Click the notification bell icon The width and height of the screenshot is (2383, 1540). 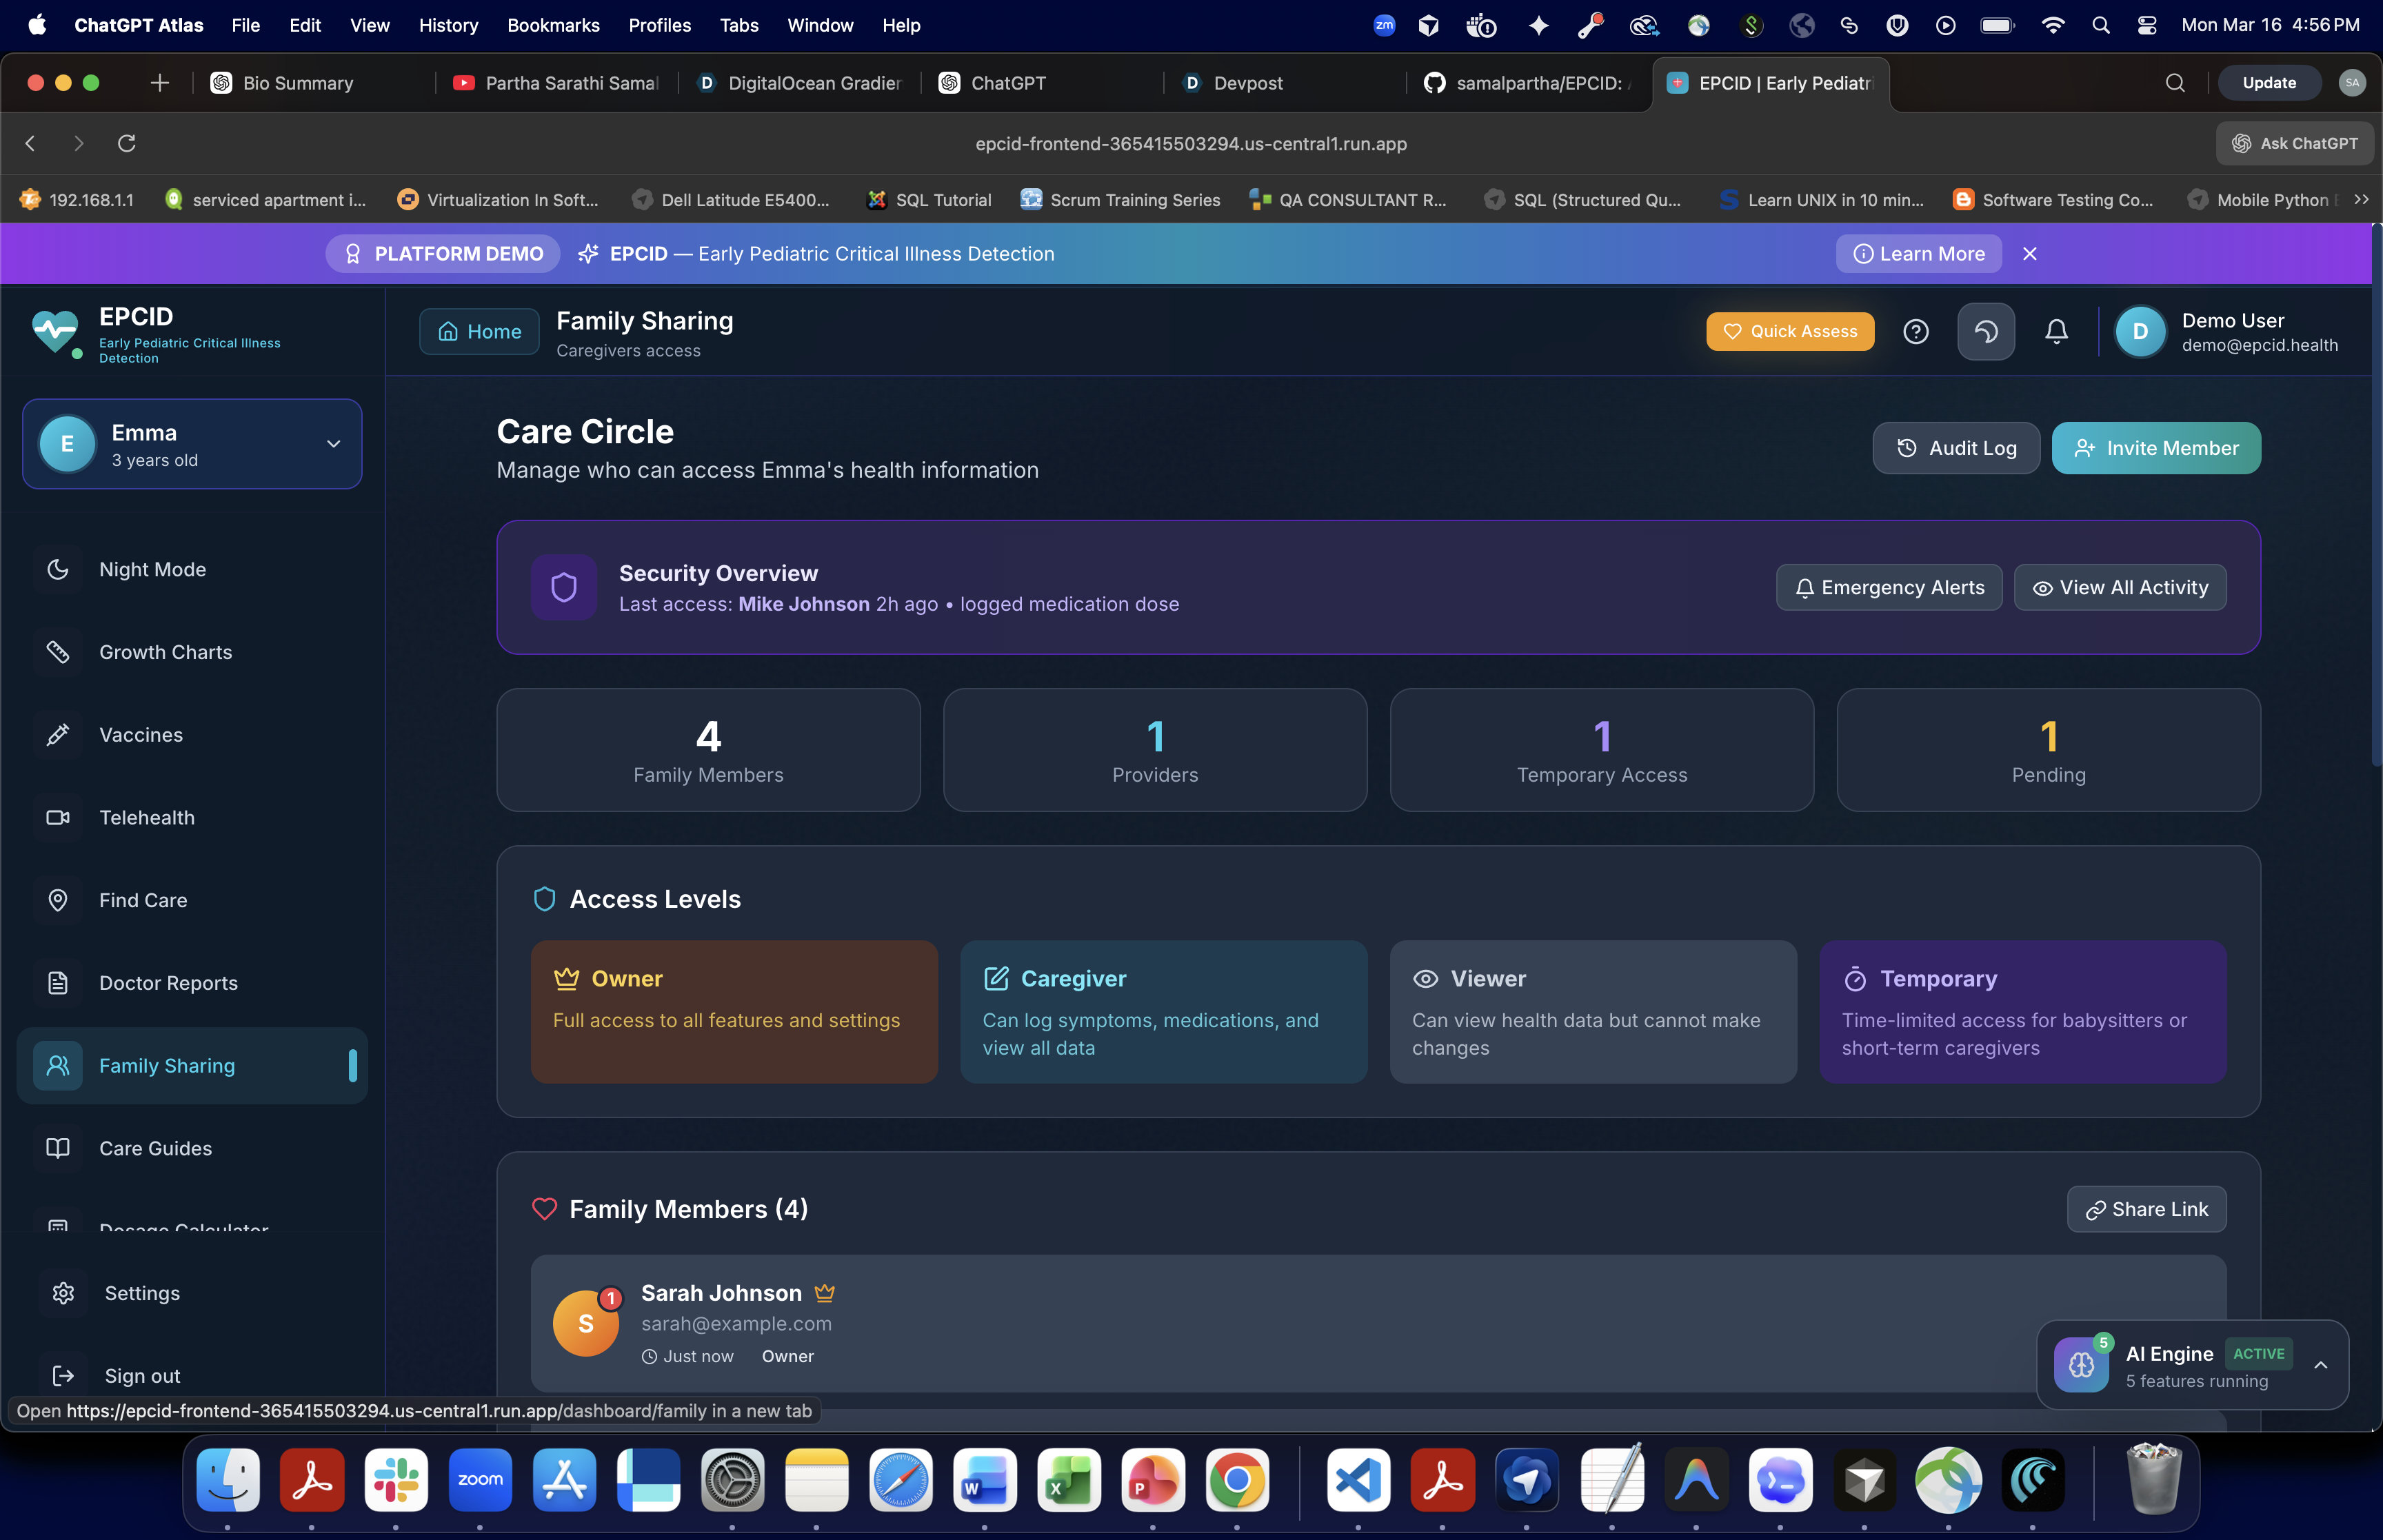pos(2056,331)
